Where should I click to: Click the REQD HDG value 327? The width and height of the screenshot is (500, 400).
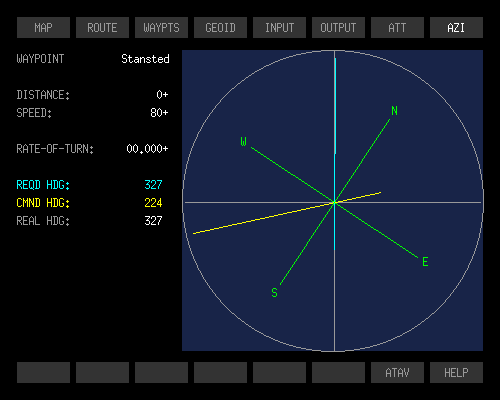153,185
